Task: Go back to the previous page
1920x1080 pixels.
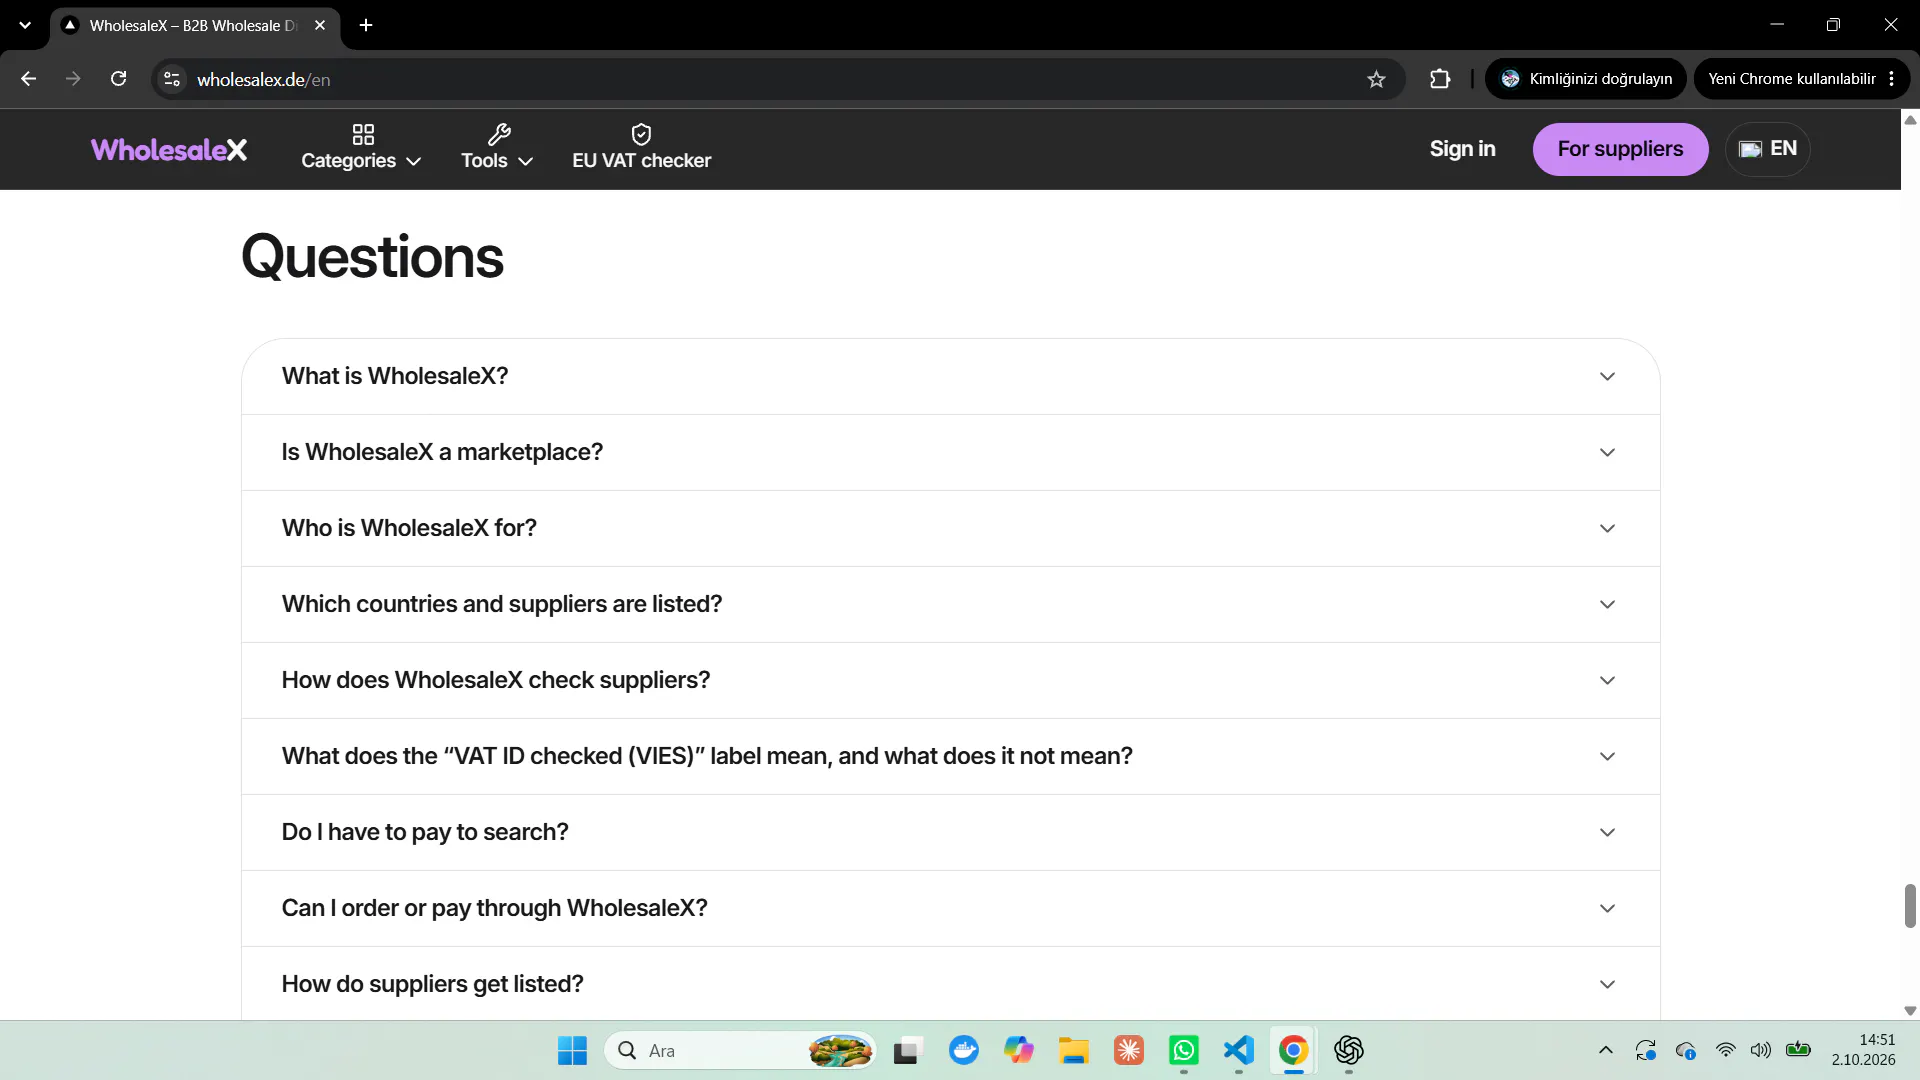Action: pyautogui.click(x=28, y=79)
